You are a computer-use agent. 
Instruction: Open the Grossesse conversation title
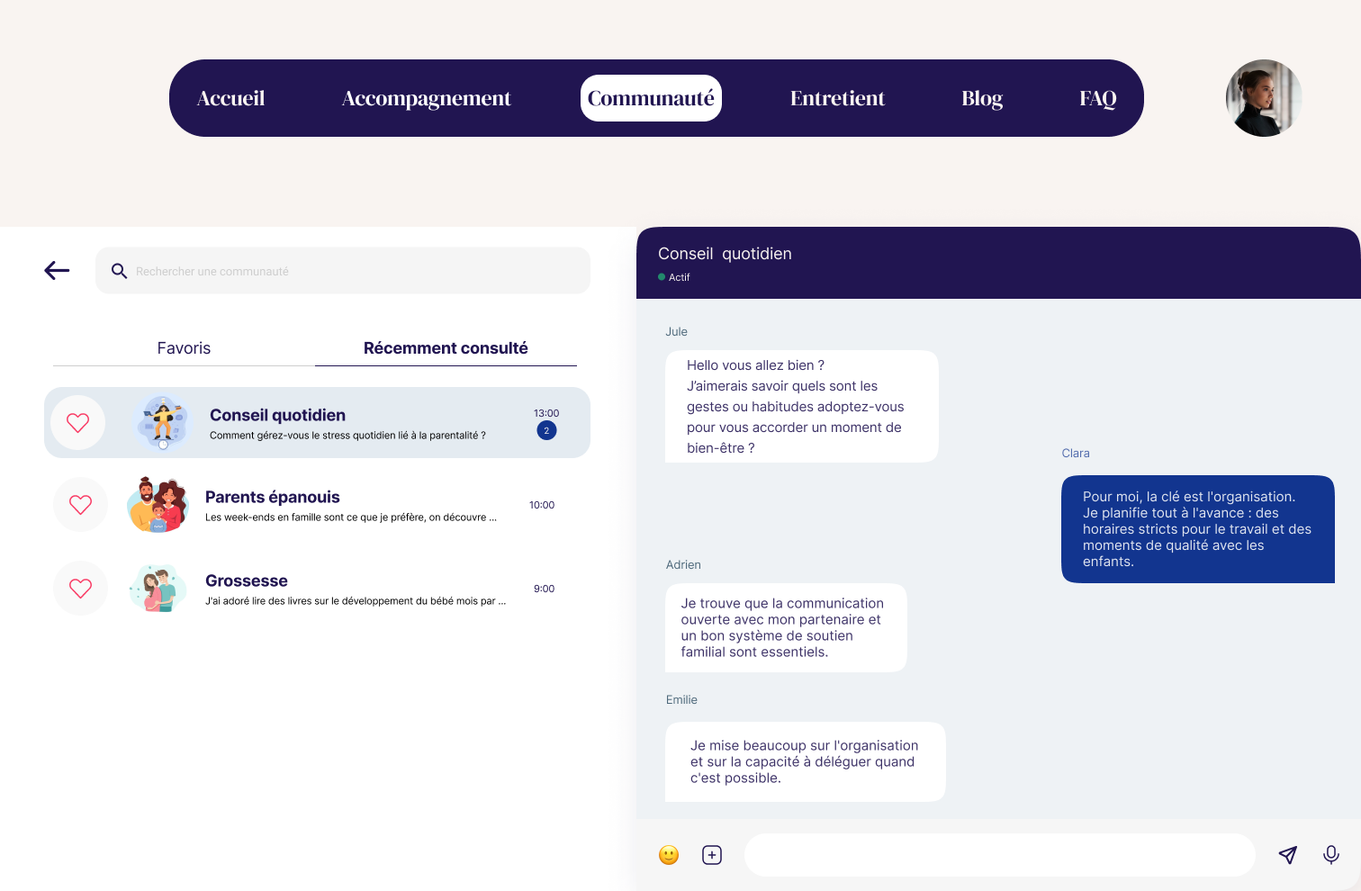pyautogui.click(x=247, y=581)
